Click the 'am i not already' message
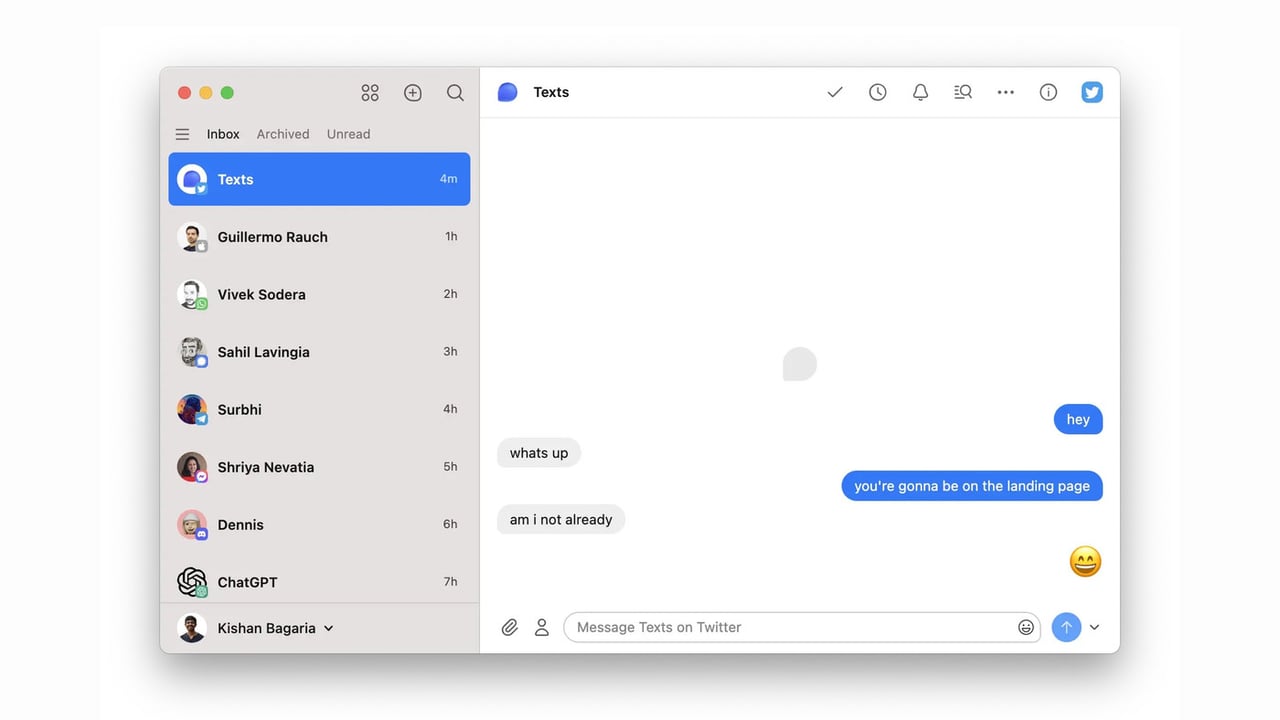The height and width of the screenshot is (720, 1280). (561, 519)
